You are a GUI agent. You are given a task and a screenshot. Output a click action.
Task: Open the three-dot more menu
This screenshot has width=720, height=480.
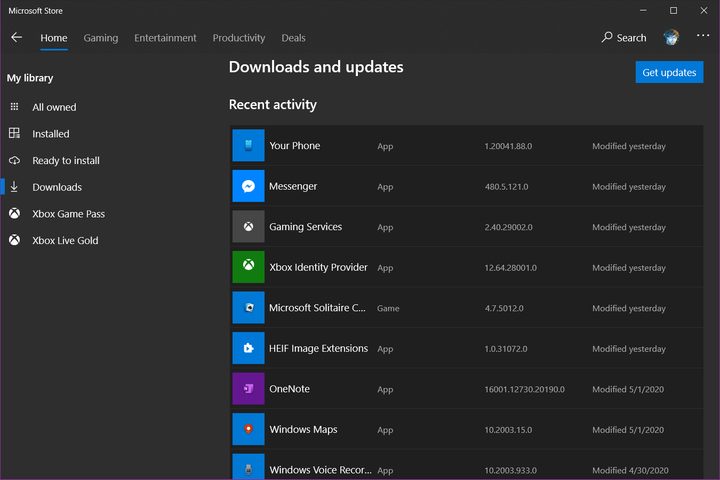click(x=703, y=35)
